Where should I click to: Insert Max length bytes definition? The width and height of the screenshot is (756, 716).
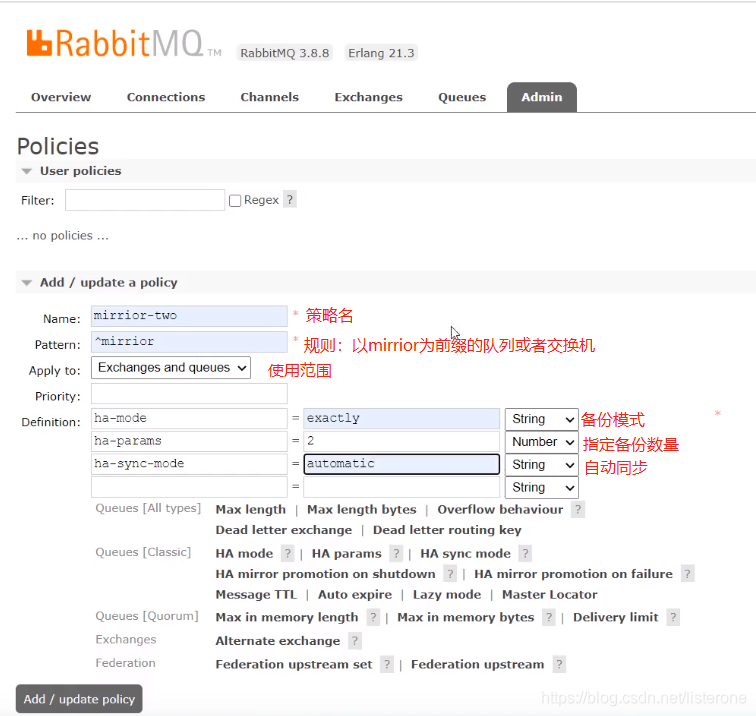pos(362,510)
